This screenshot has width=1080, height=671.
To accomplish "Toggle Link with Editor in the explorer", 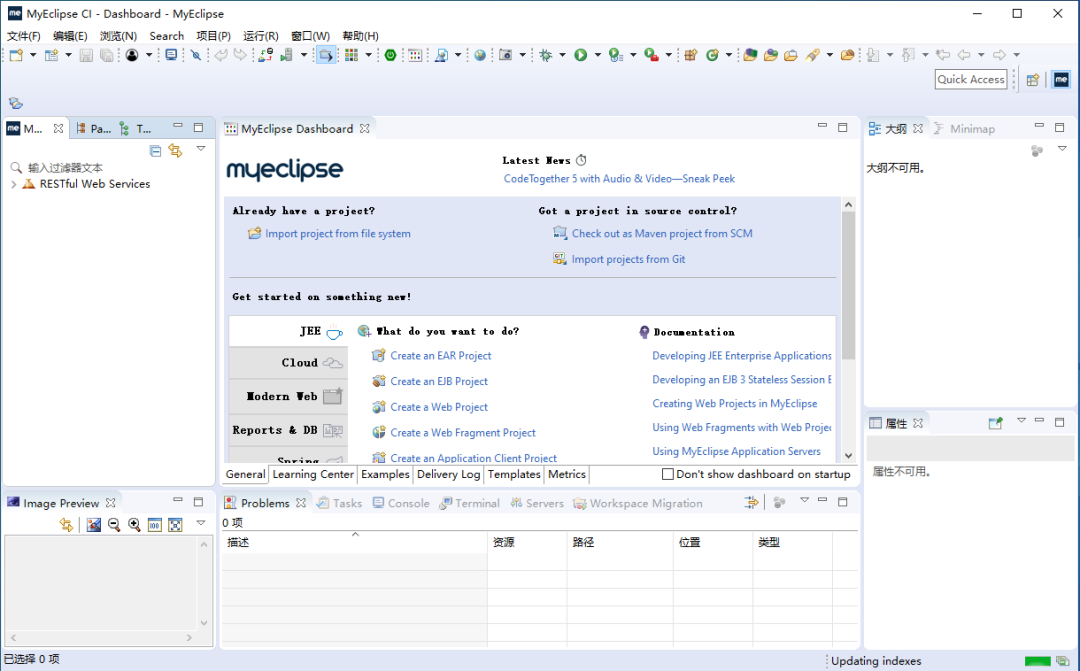I will tap(176, 151).
